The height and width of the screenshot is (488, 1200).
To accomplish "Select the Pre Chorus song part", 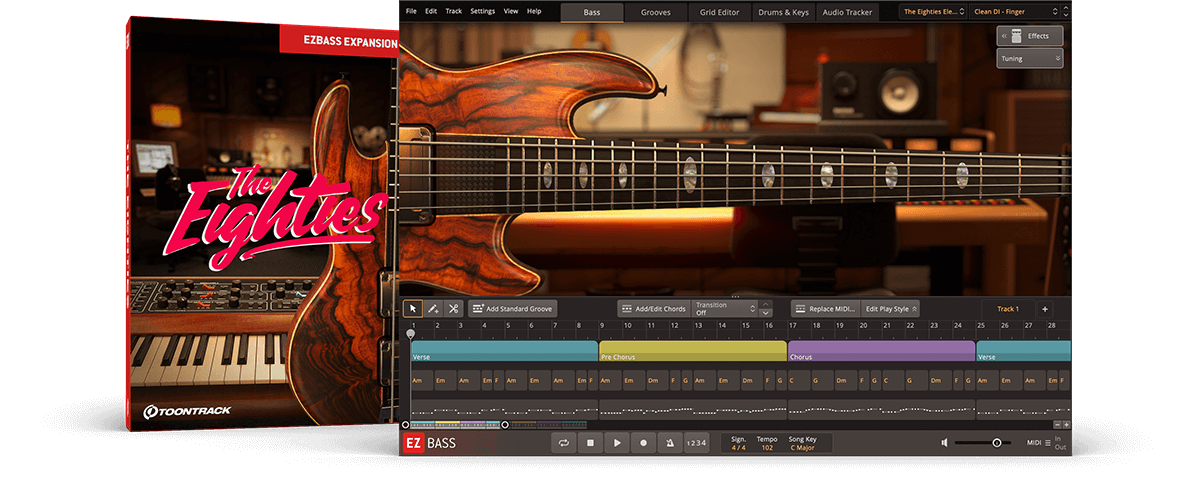I will click(x=693, y=350).
